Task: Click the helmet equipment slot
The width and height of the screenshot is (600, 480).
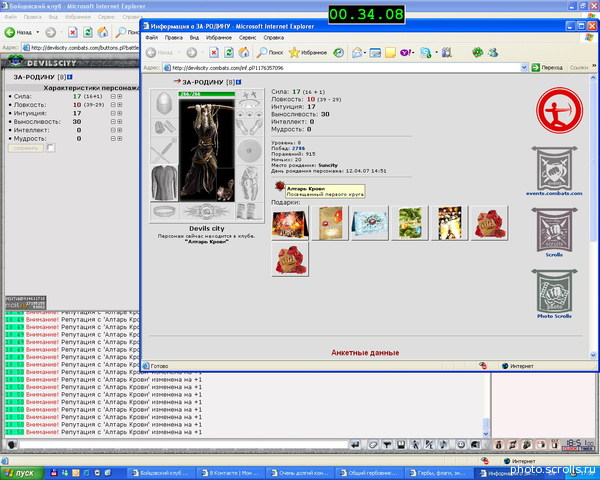Action: 164,103
